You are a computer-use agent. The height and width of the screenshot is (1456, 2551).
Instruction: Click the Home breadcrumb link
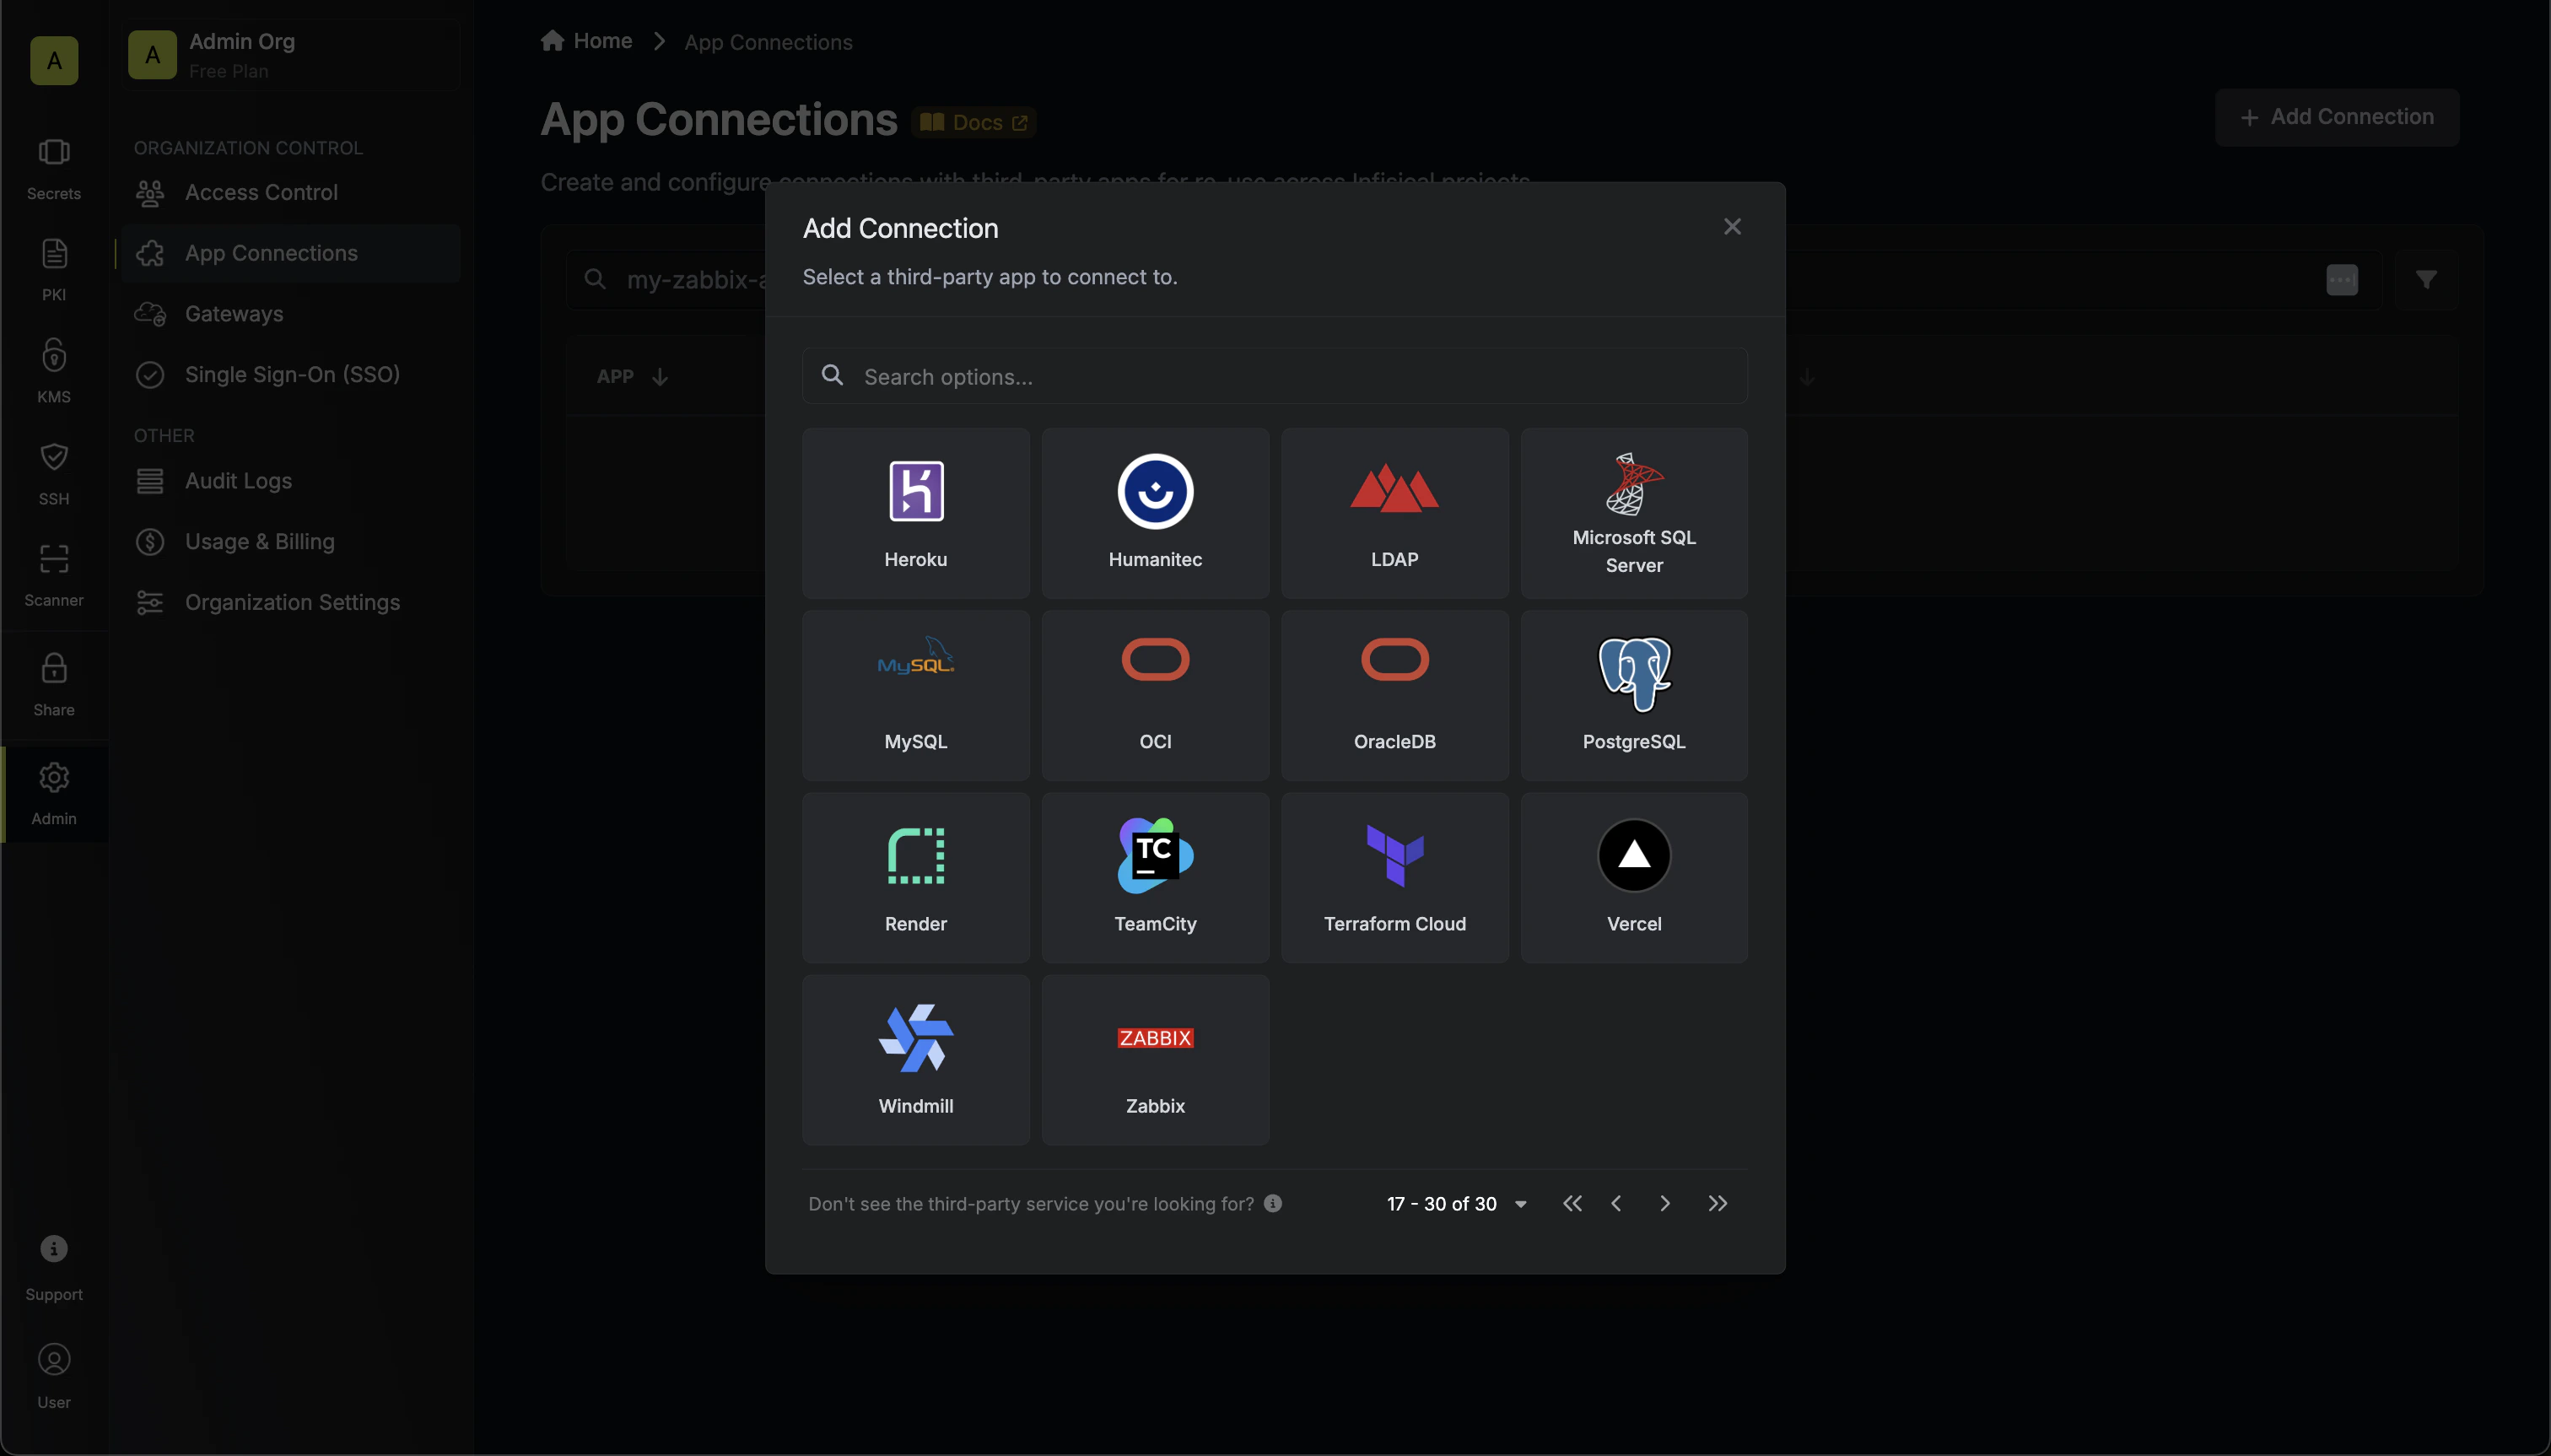pos(587,41)
